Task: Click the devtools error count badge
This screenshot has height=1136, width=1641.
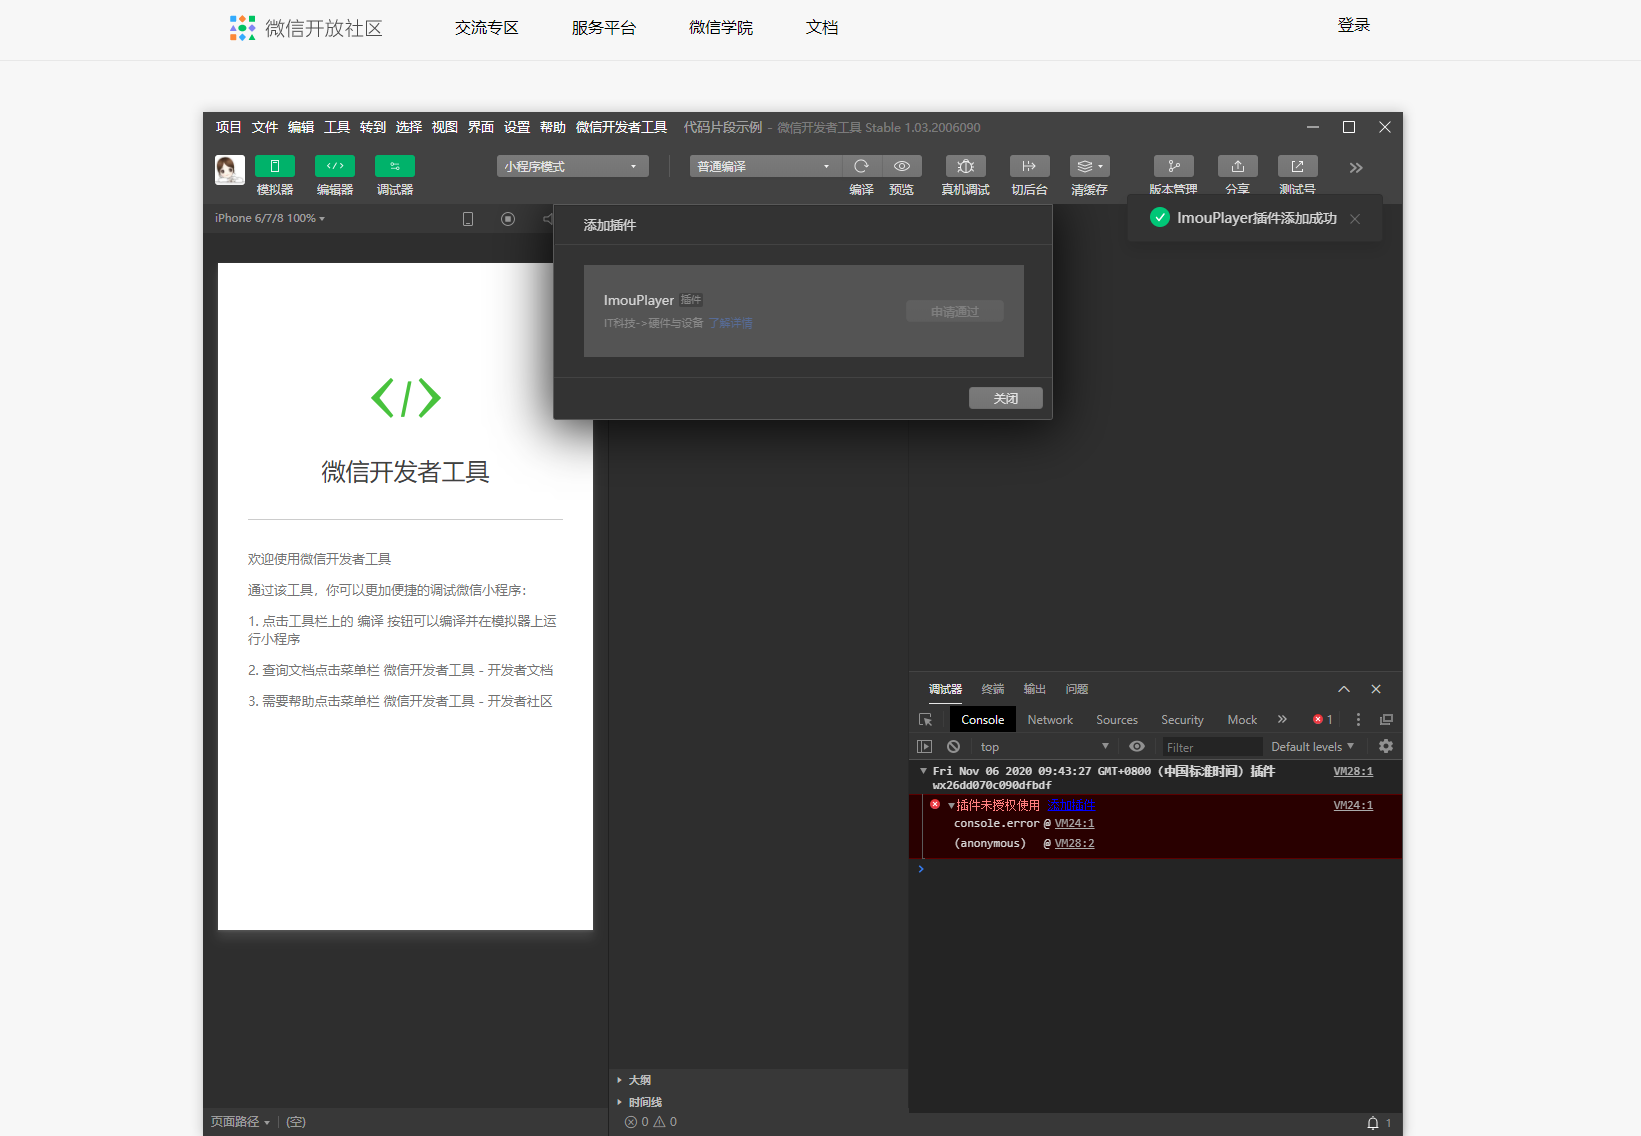Action: coord(1323,720)
